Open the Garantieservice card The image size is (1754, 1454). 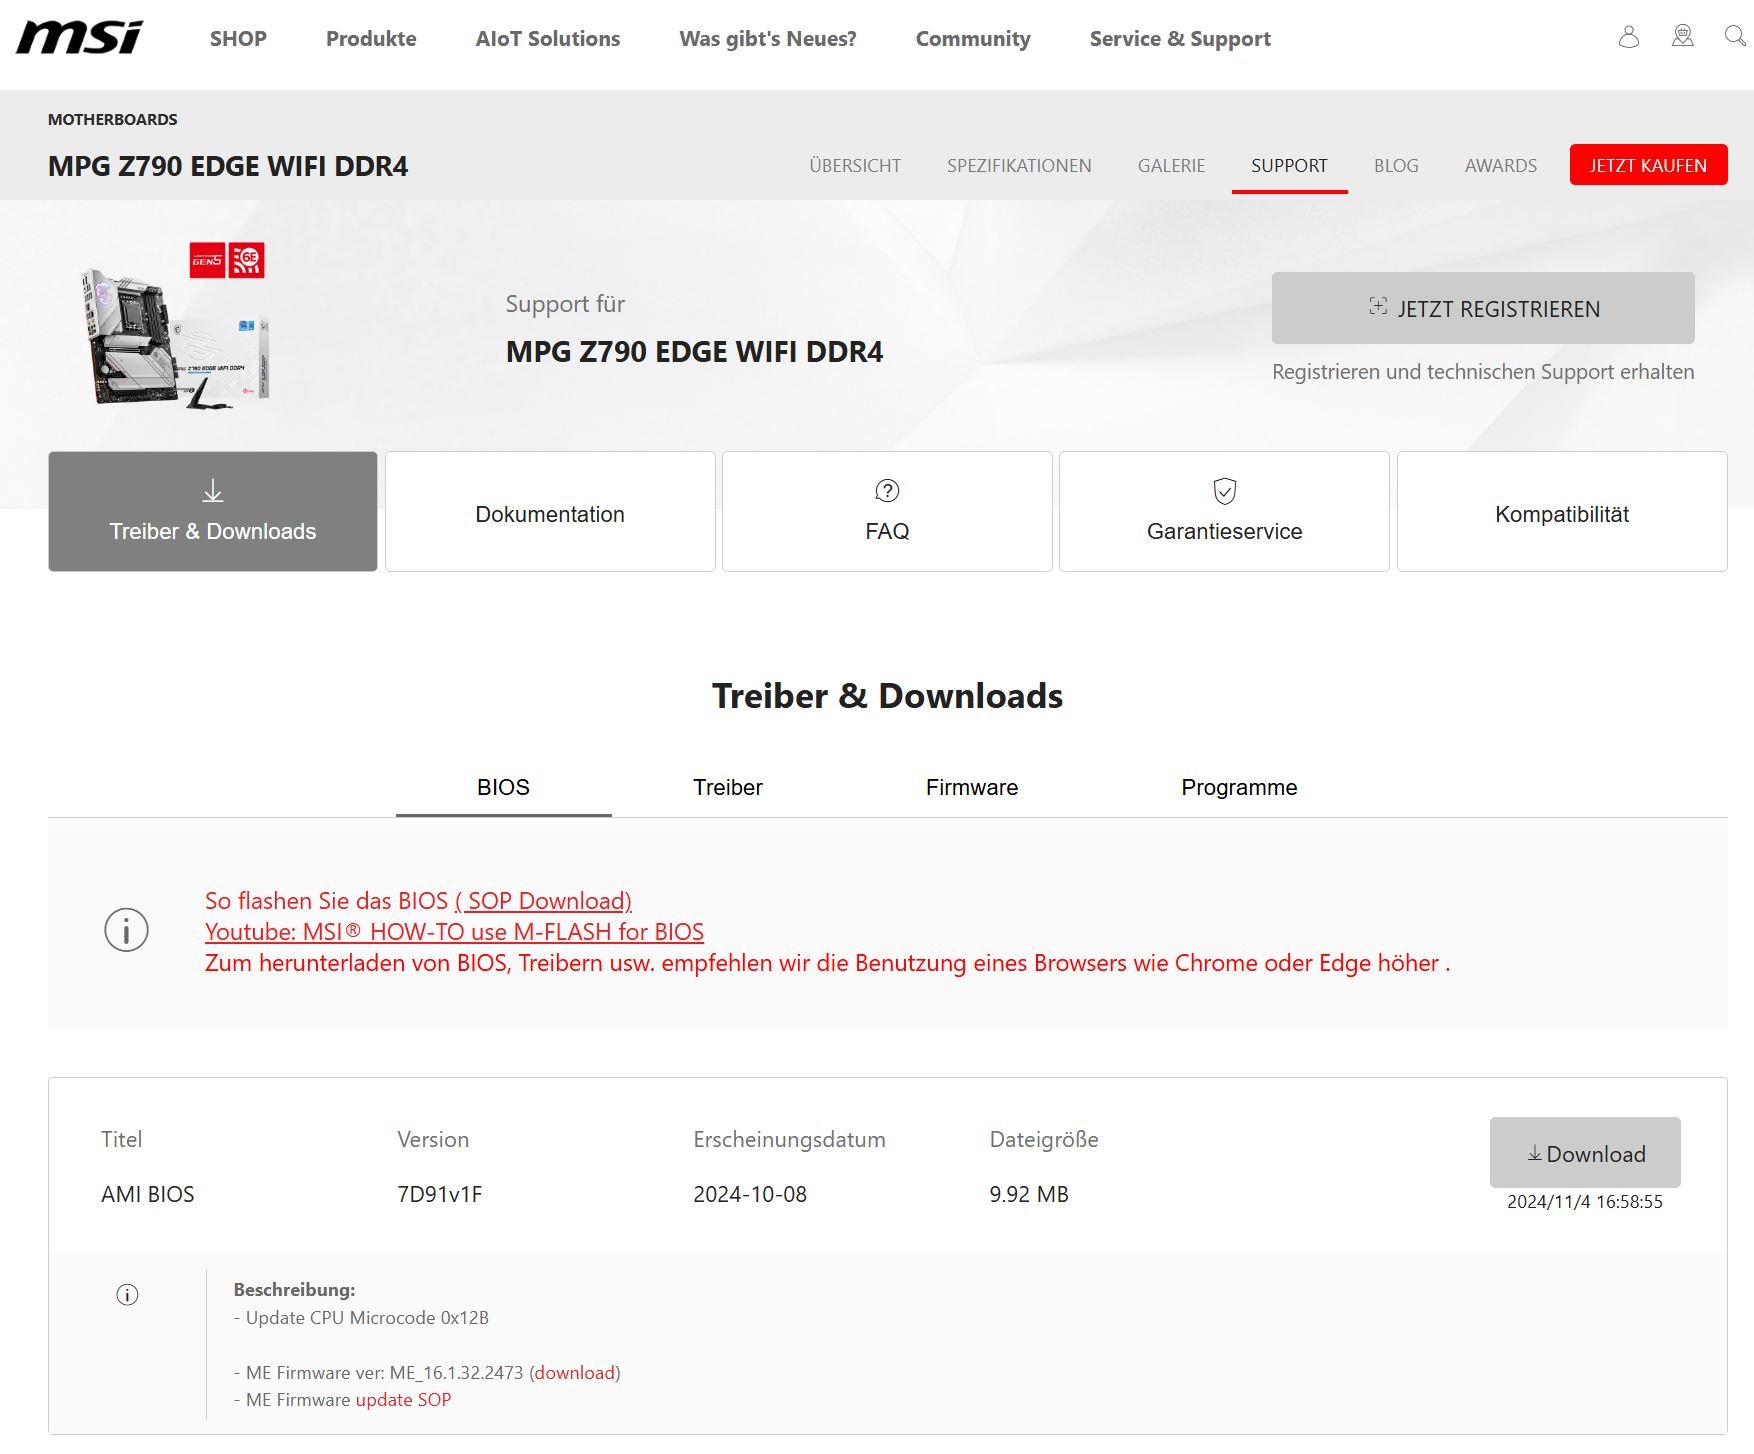[1224, 511]
